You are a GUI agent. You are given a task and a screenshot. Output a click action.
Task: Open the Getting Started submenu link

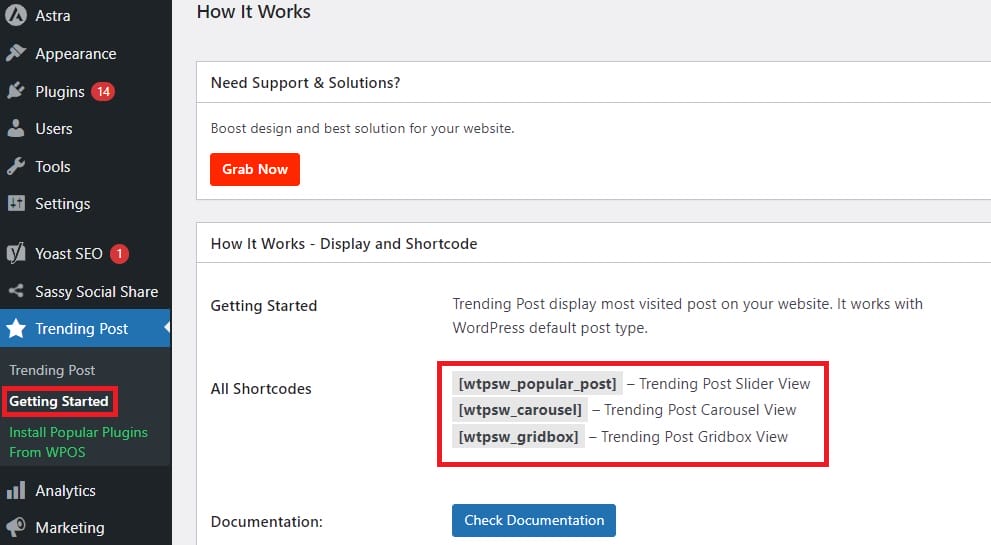coord(59,401)
